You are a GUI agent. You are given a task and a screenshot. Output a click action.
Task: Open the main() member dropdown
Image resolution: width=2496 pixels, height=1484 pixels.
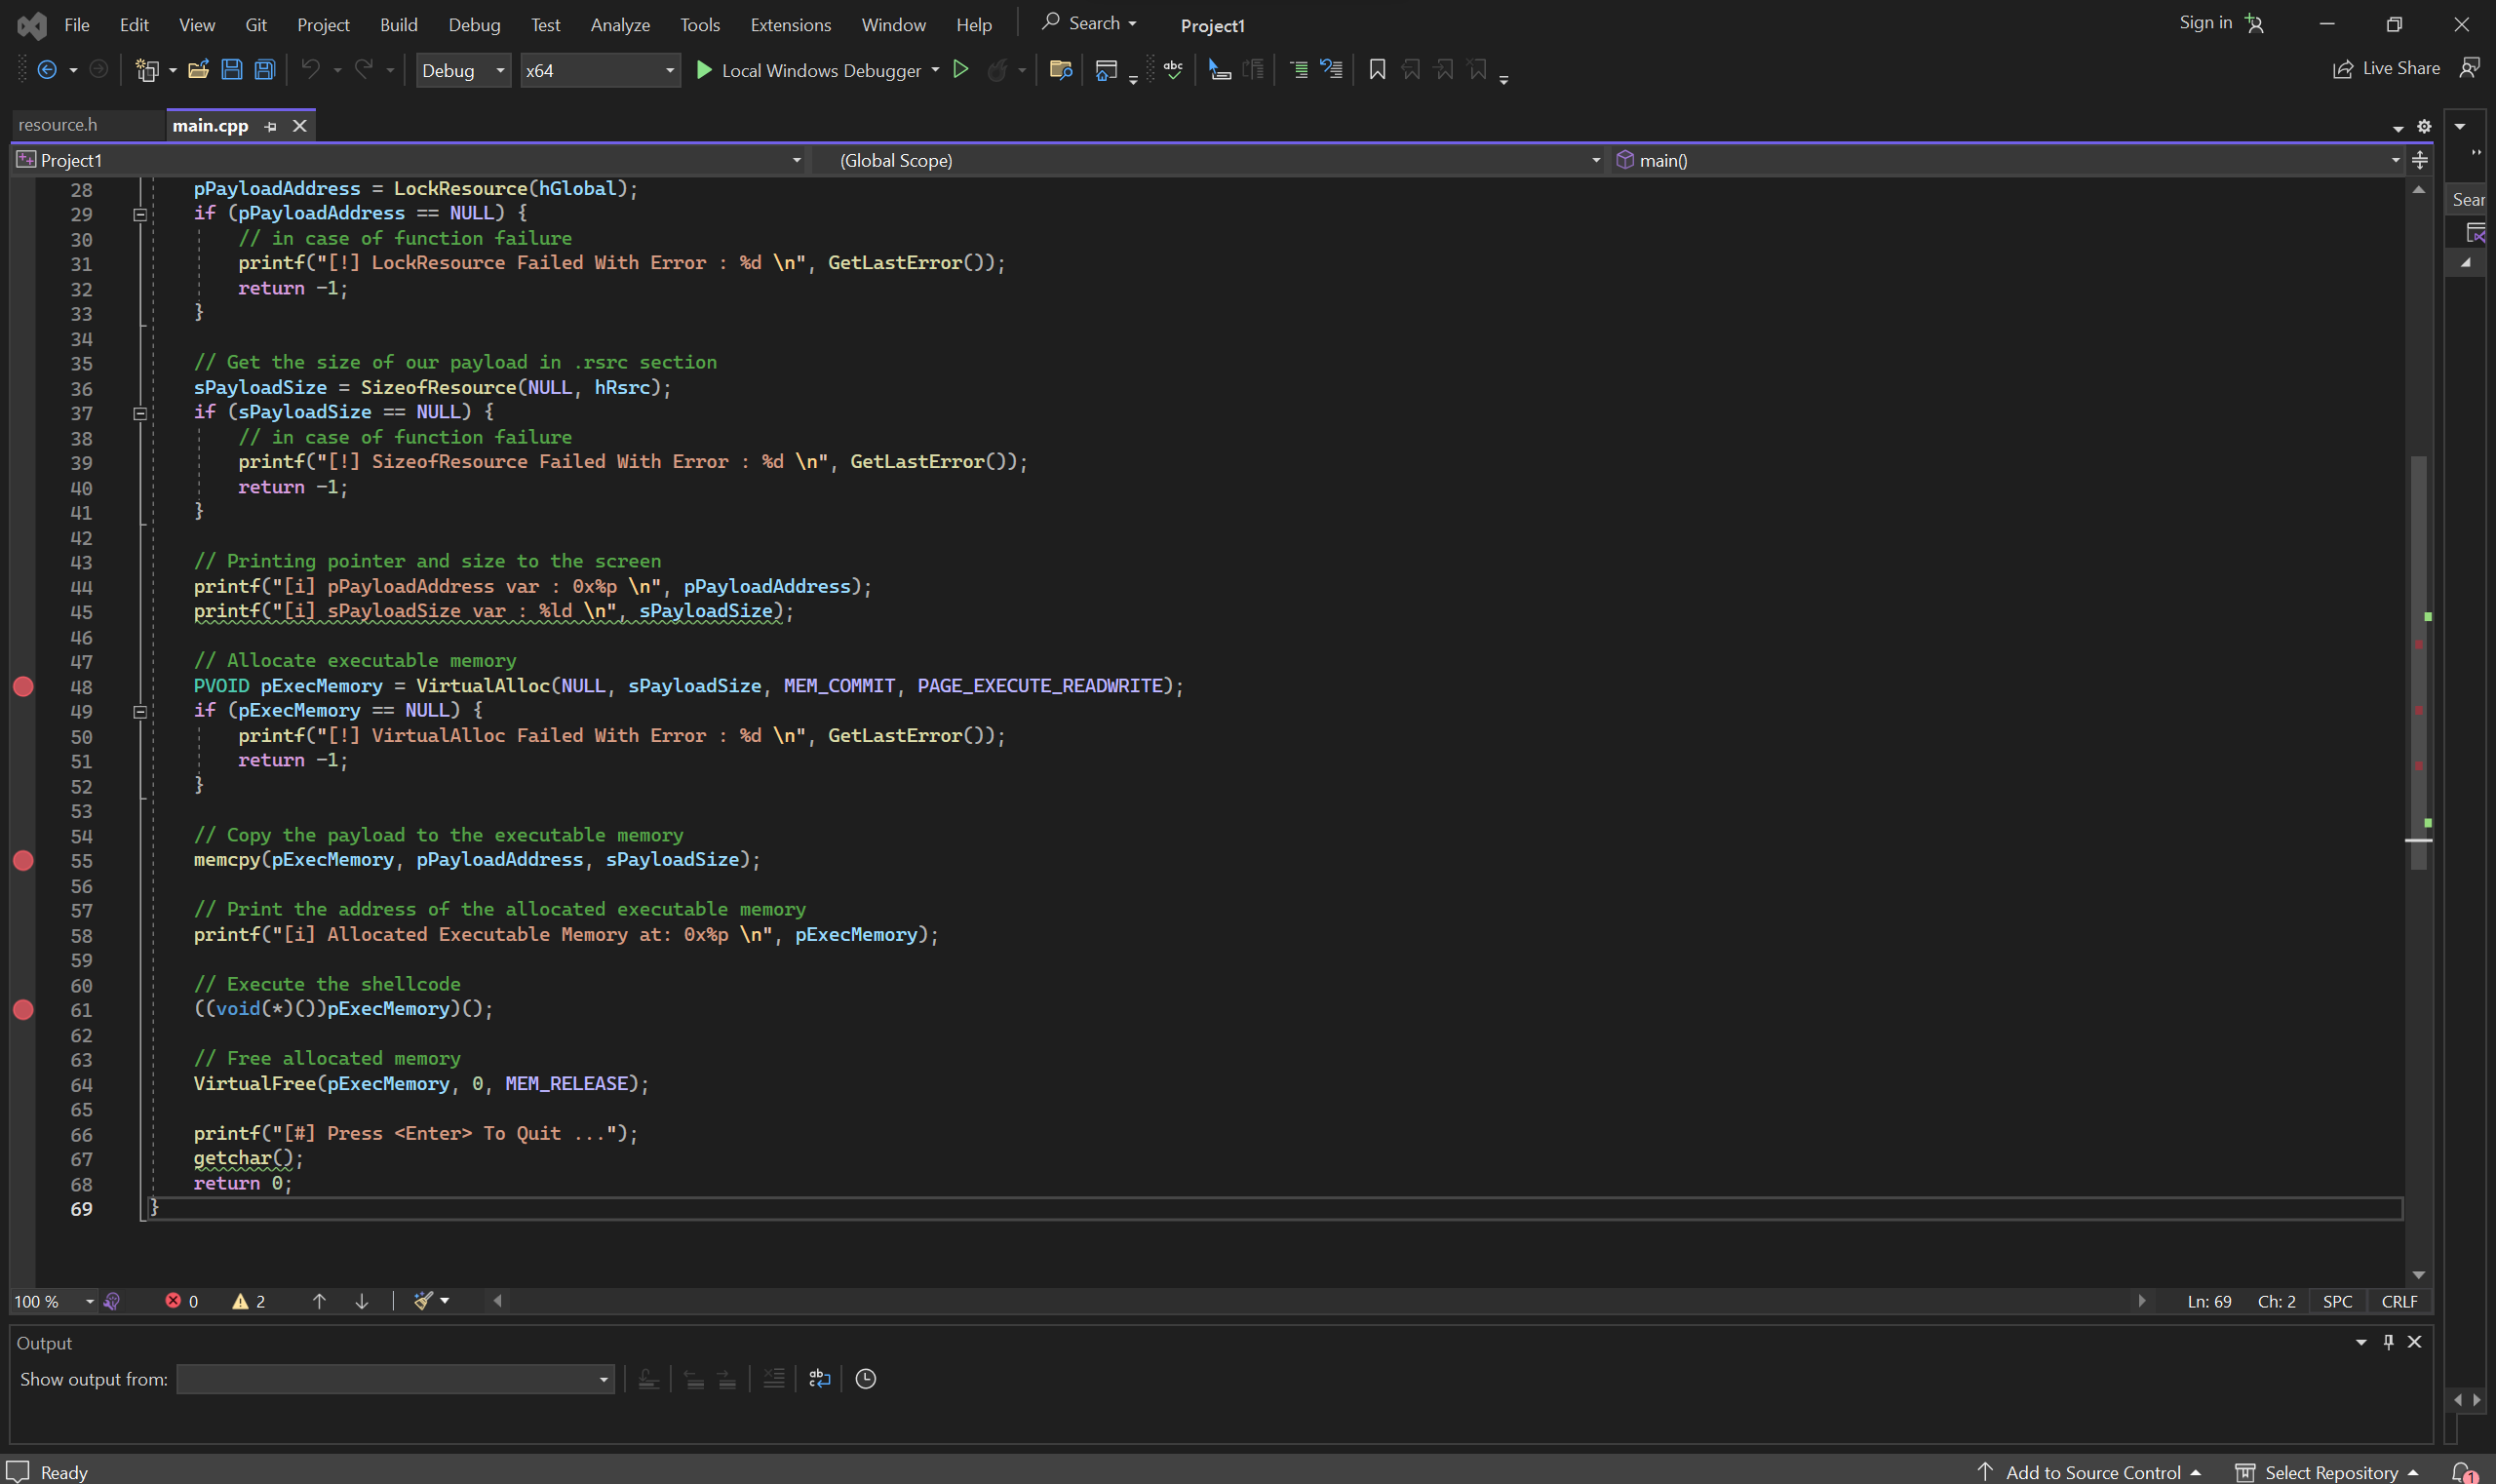pyautogui.click(x=2008, y=160)
